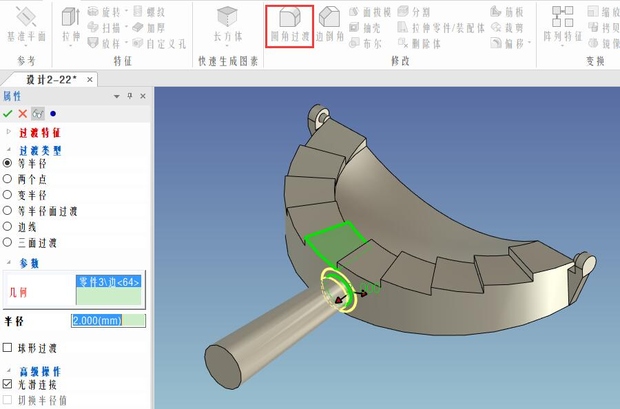The height and width of the screenshot is (409, 620).
Task: Toggle the preview glasses icon
Action: (x=38, y=114)
